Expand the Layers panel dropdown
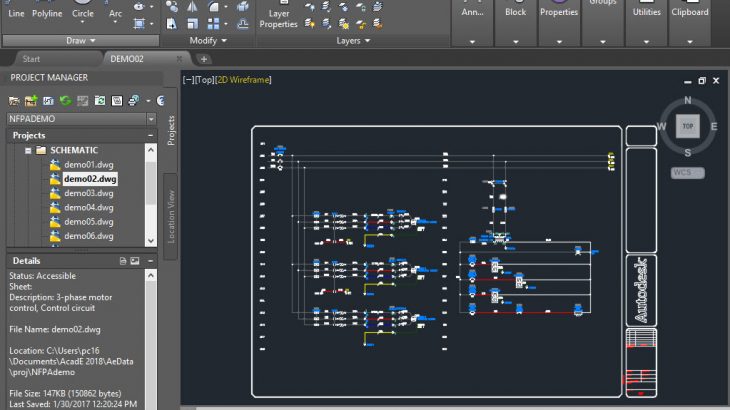730x410 pixels. pos(353,41)
